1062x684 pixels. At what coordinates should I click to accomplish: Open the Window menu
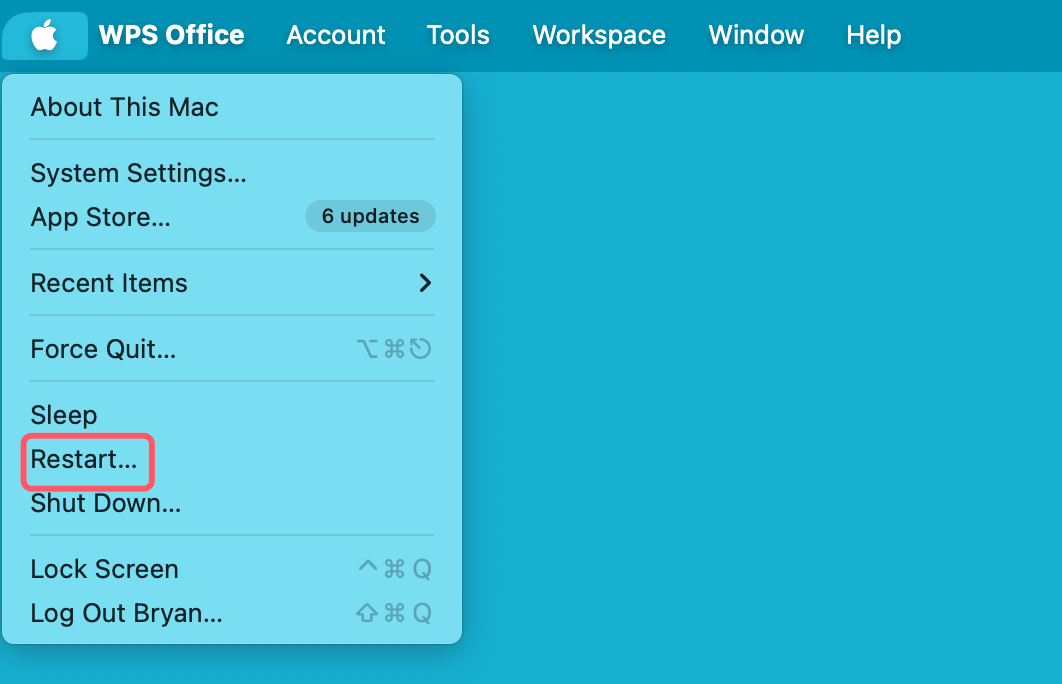756,36
